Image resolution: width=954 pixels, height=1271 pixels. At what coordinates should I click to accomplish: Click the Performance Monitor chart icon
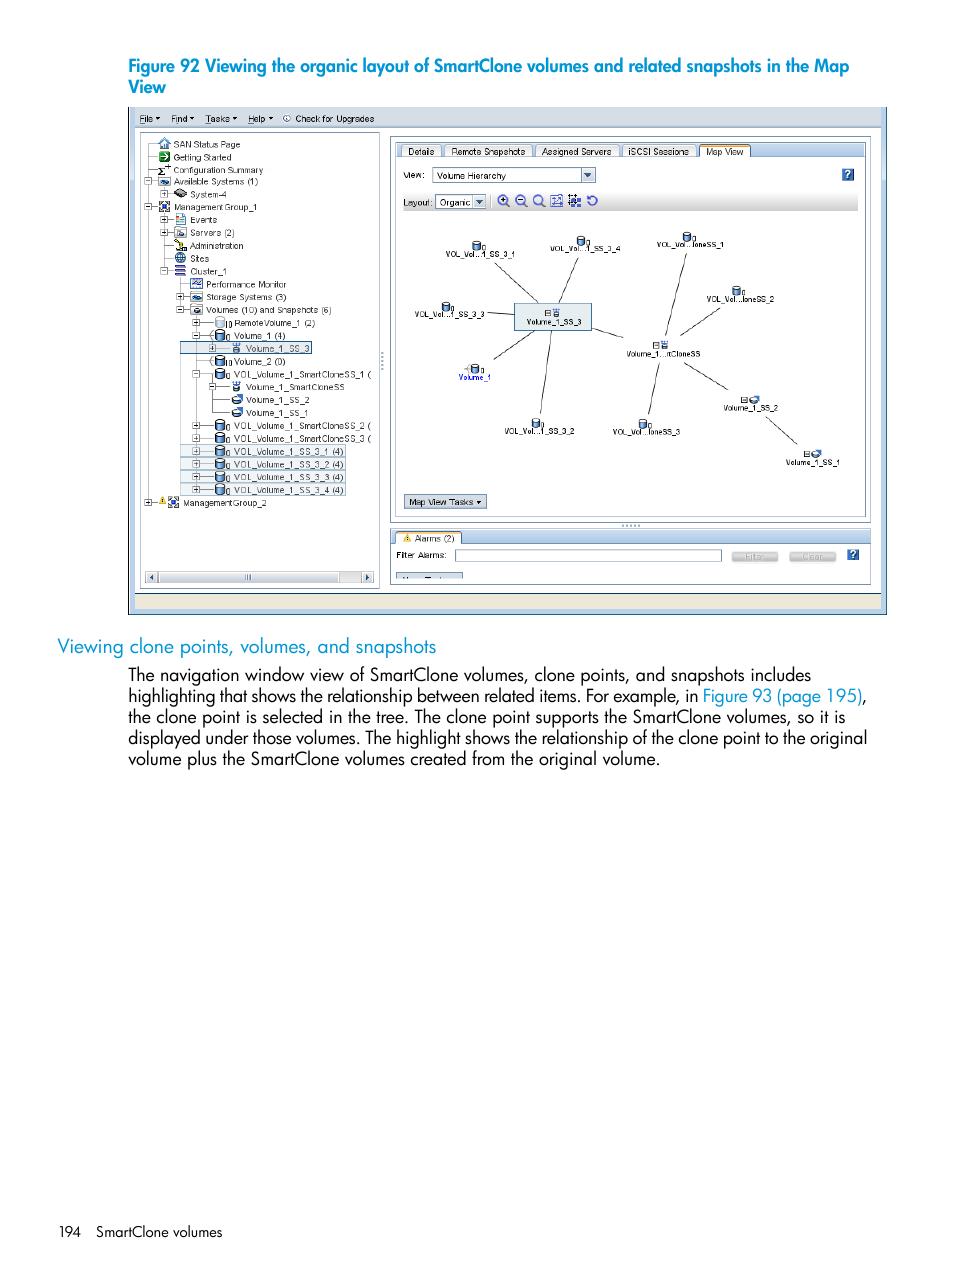coord(197,284)
